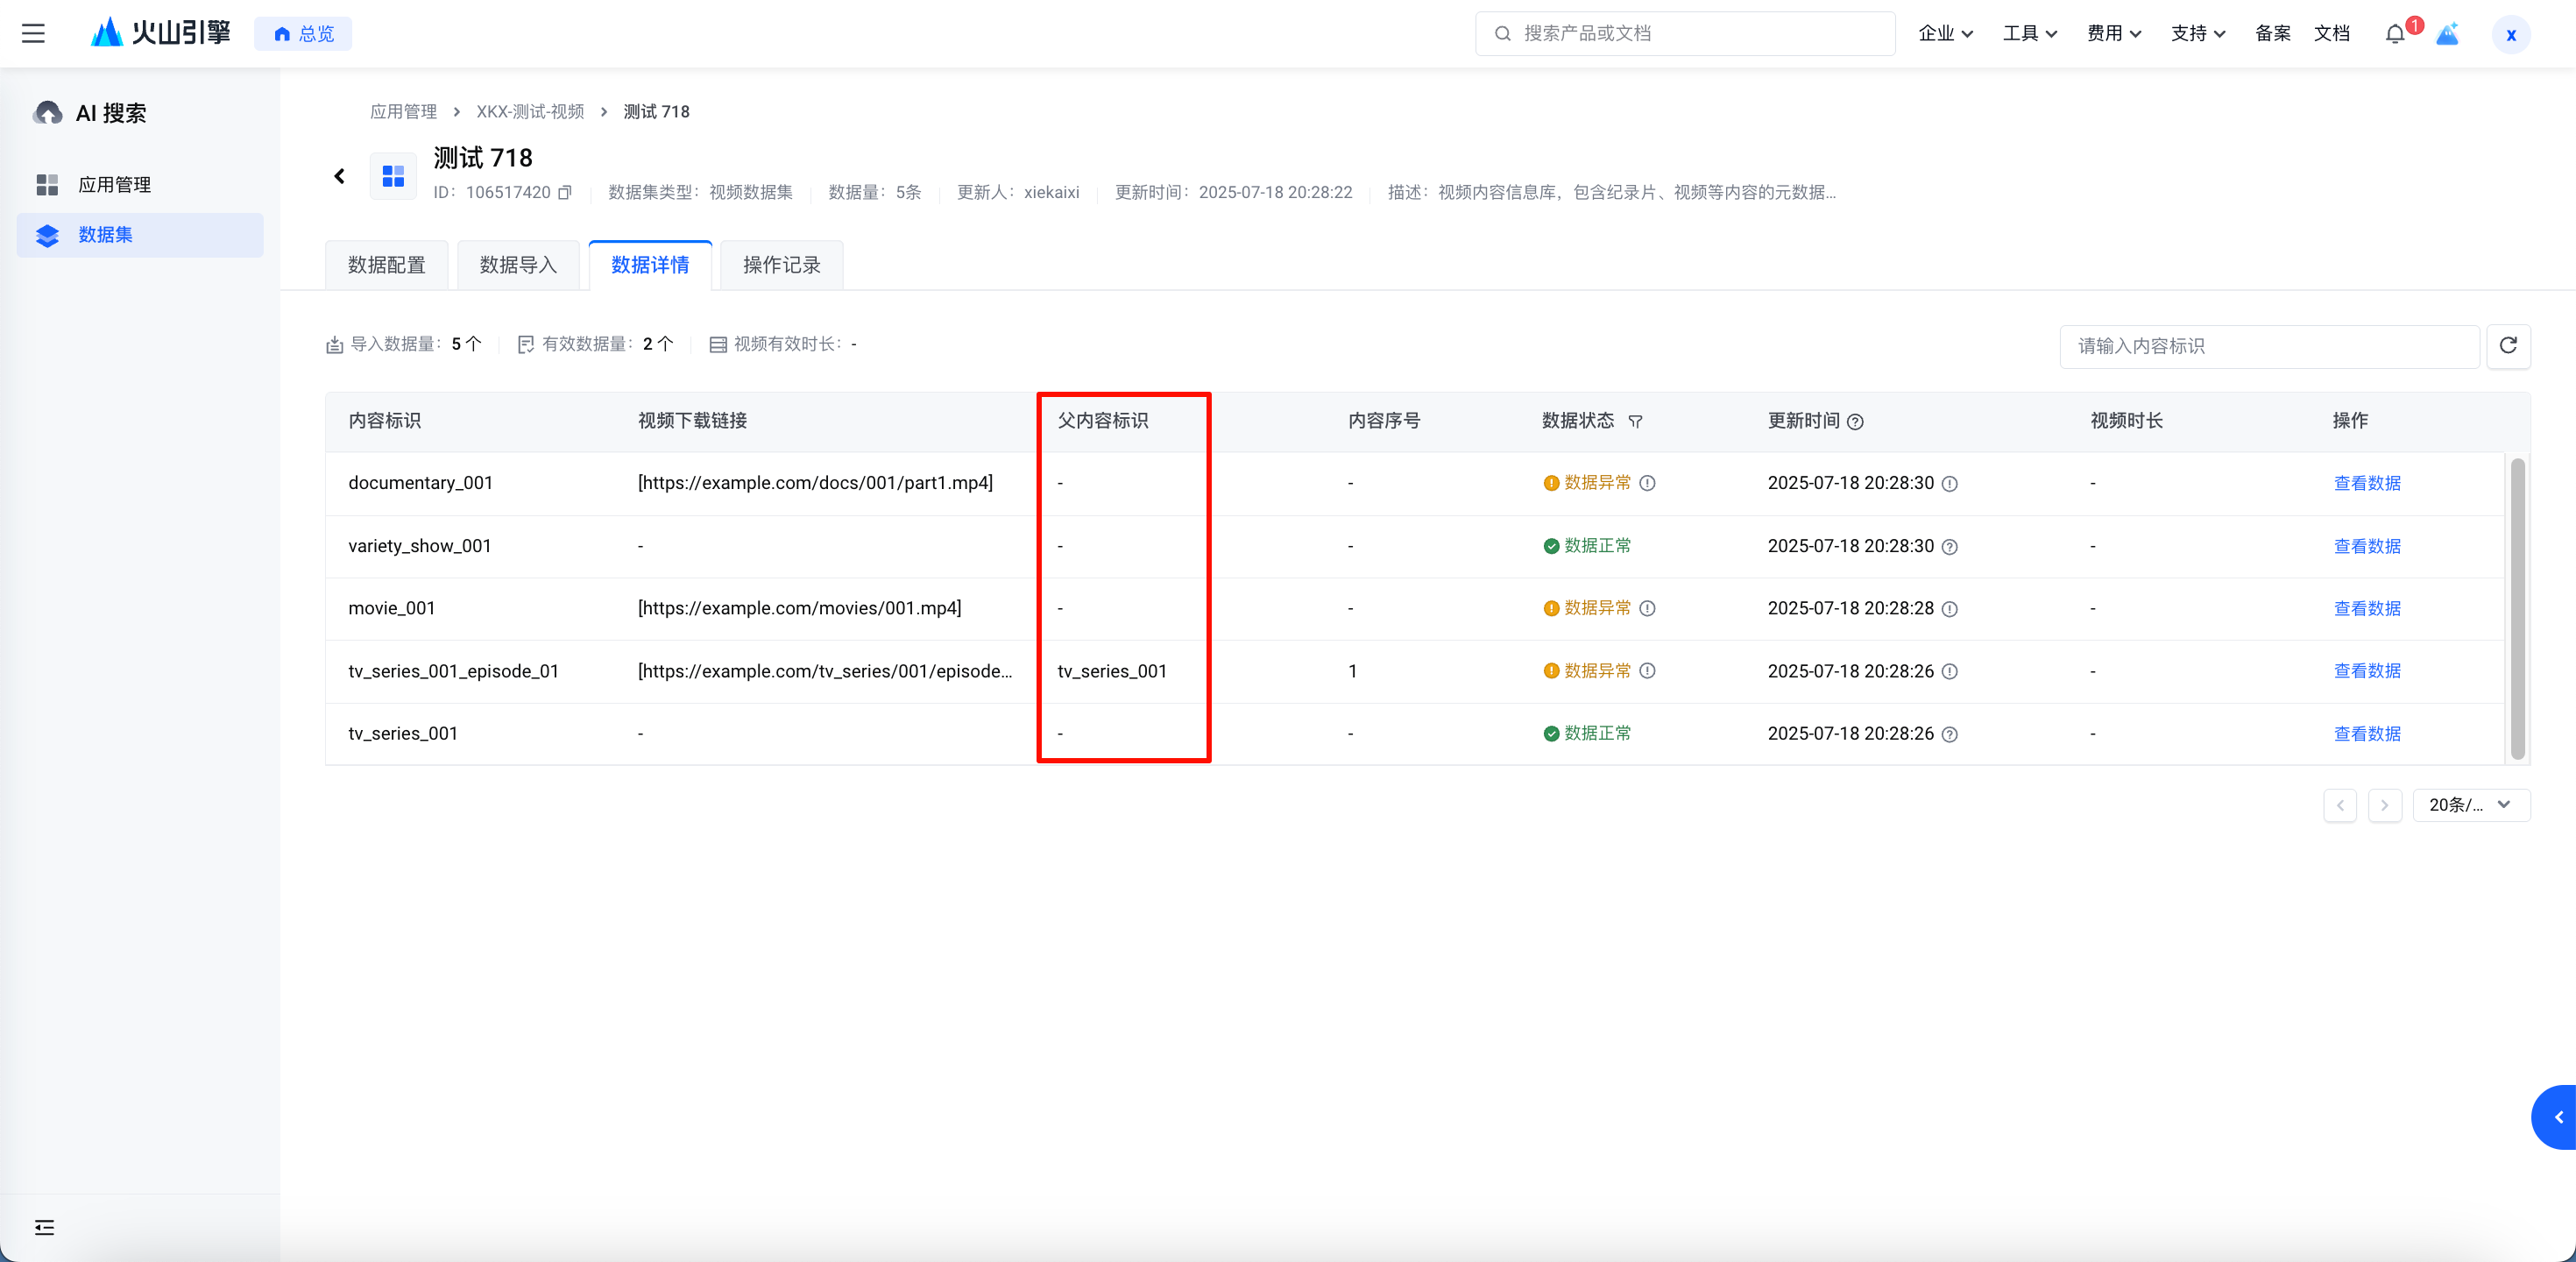Open the 20条/页 page size dropdown

(x=2470, y=805)
